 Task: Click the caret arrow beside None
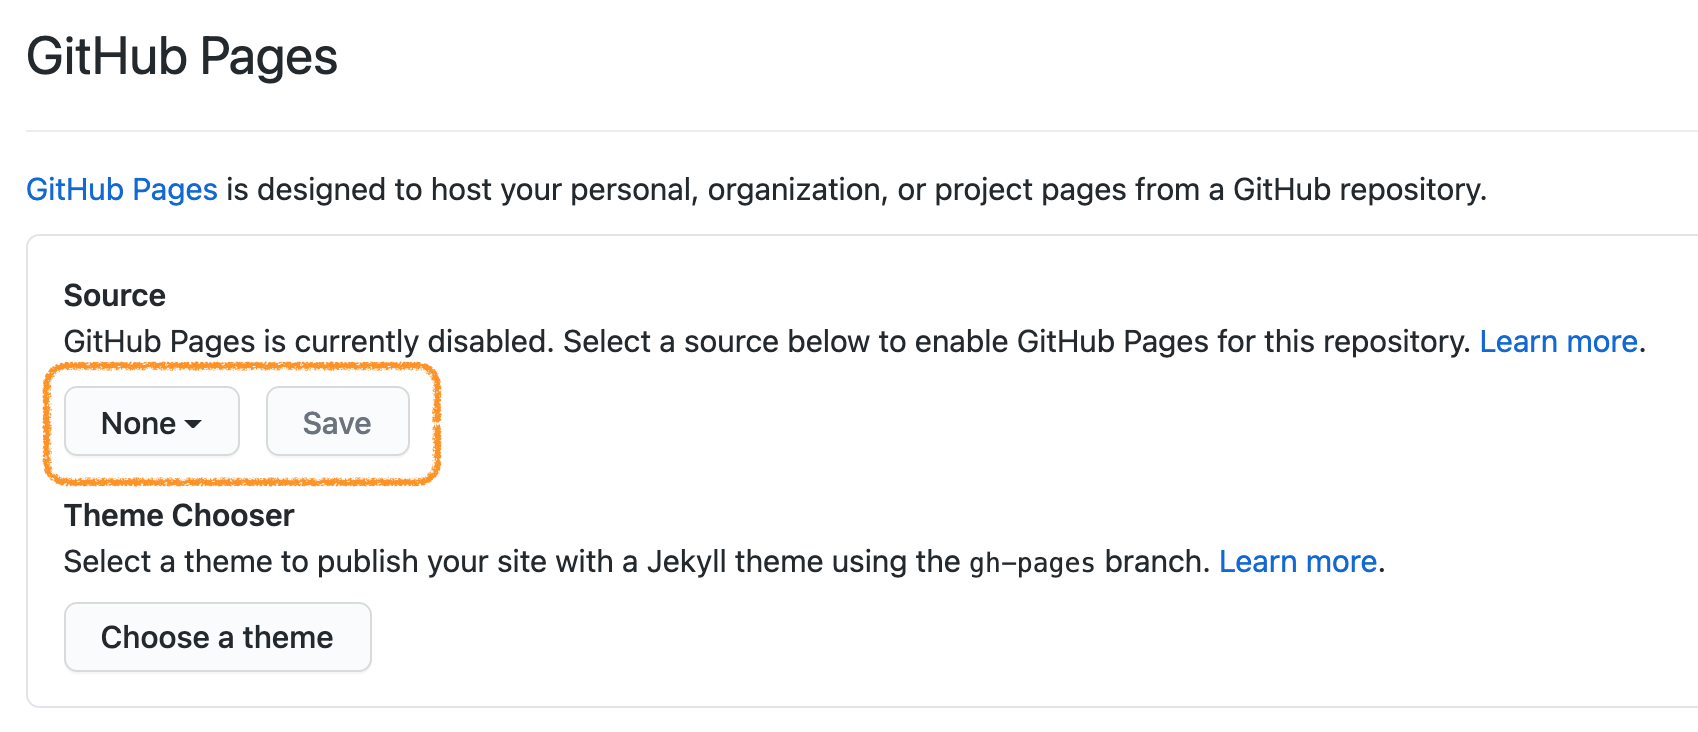[x=194, y=424]
